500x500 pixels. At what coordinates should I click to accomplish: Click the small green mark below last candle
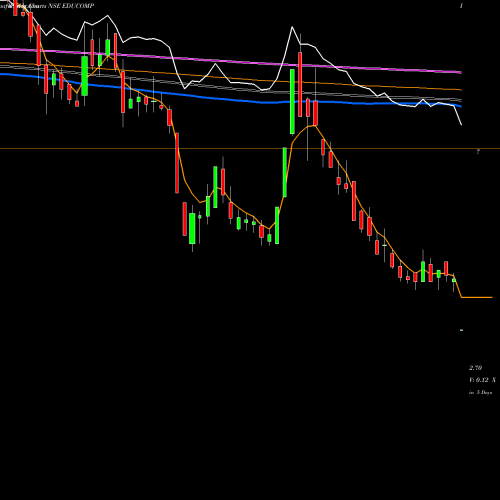(x=461, y=330)
